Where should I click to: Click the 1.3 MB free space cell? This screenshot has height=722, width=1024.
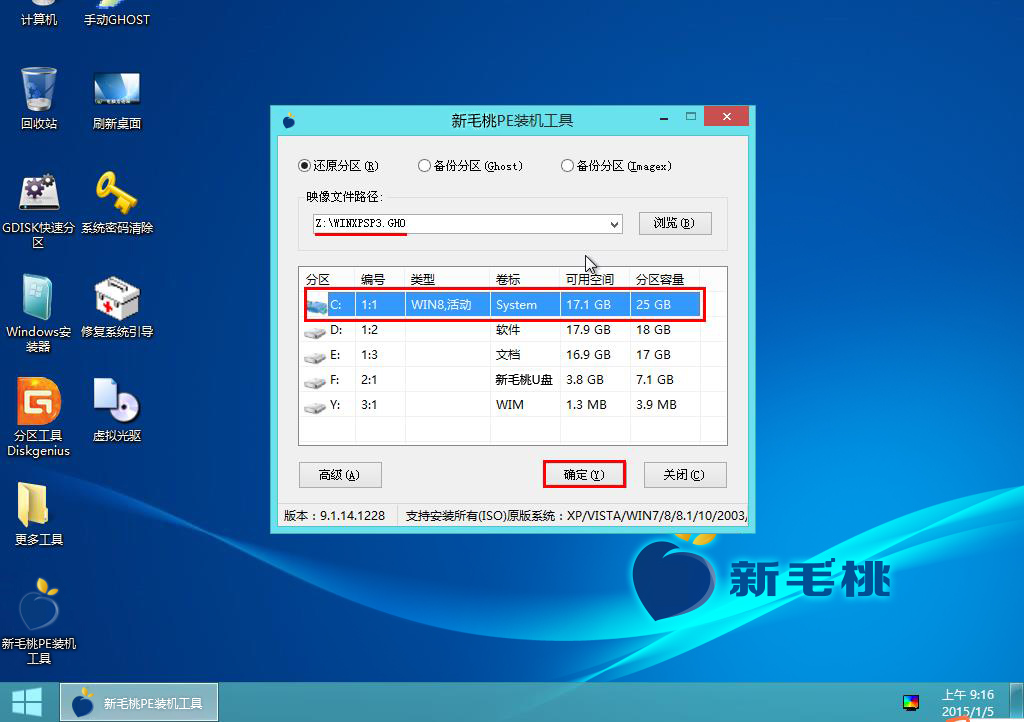coord(586,405)
